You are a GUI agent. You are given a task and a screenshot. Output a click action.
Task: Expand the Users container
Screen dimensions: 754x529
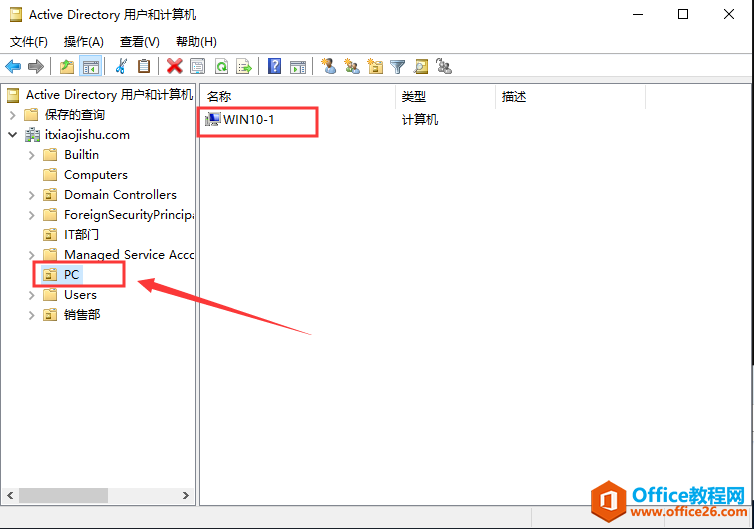point(32,295)
